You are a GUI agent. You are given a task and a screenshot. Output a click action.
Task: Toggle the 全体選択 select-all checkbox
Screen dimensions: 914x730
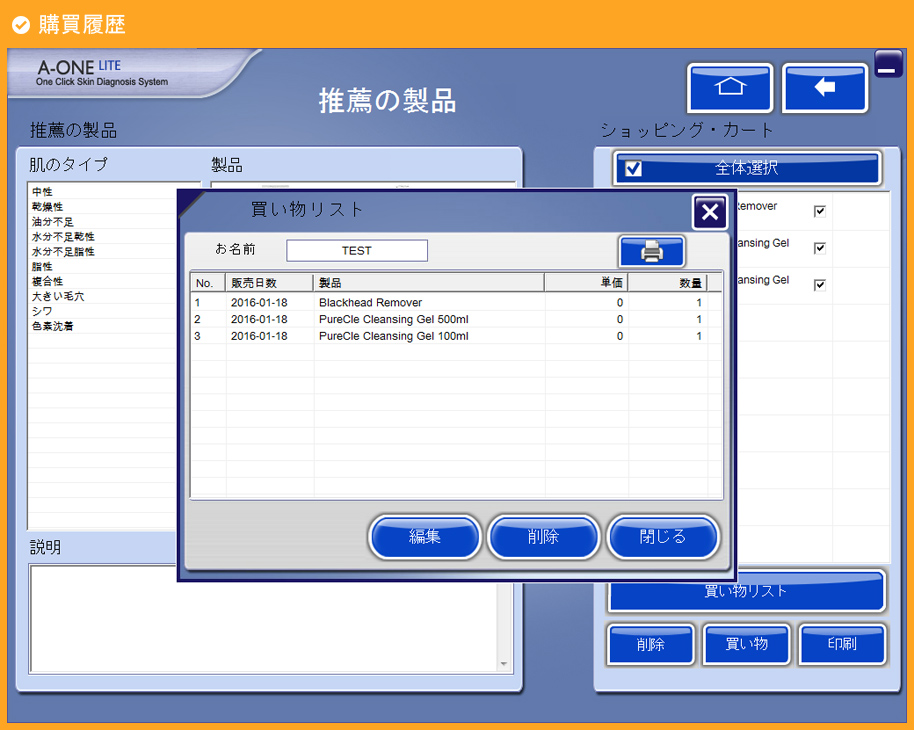pos(633,169)
